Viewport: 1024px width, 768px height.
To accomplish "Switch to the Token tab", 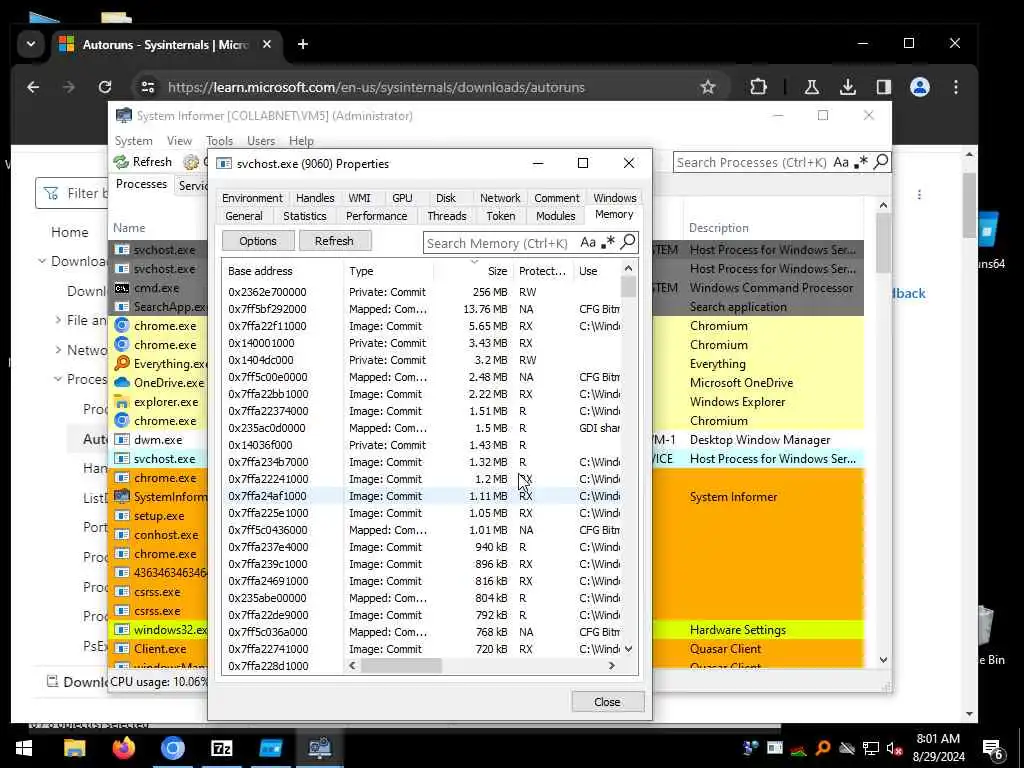I will click(x=501, y=216).
